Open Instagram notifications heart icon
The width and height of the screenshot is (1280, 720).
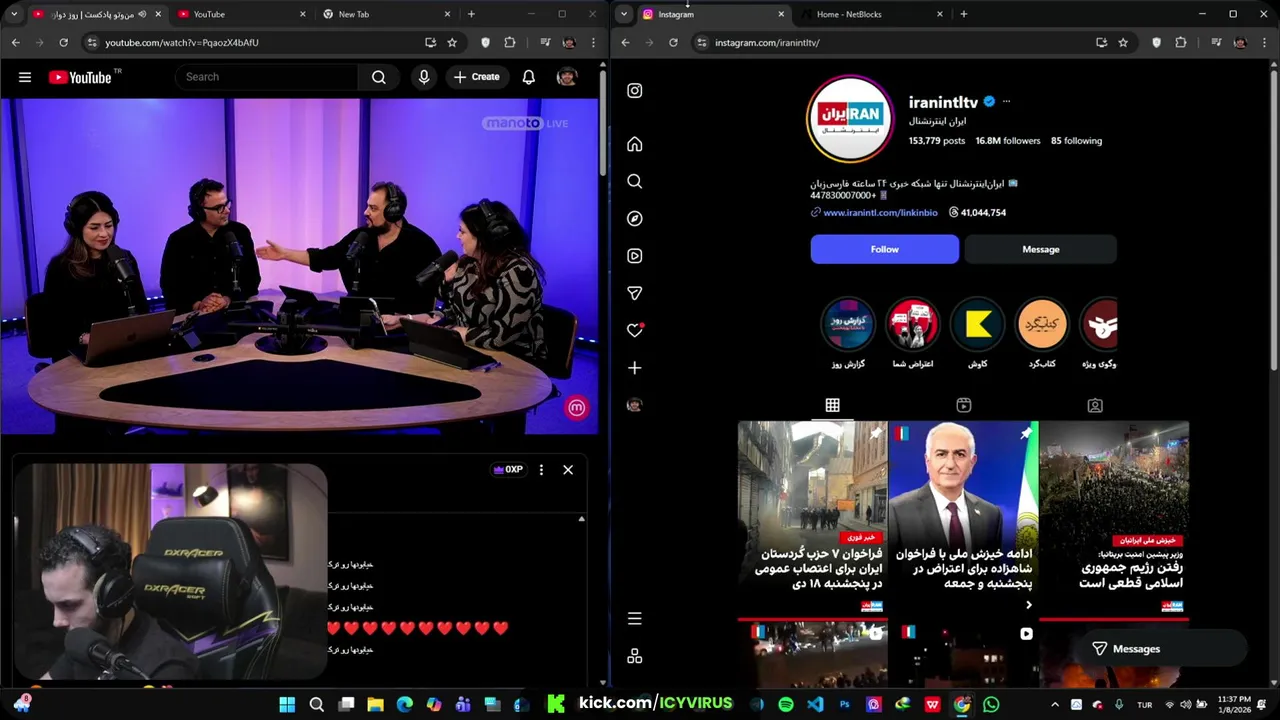634,330
